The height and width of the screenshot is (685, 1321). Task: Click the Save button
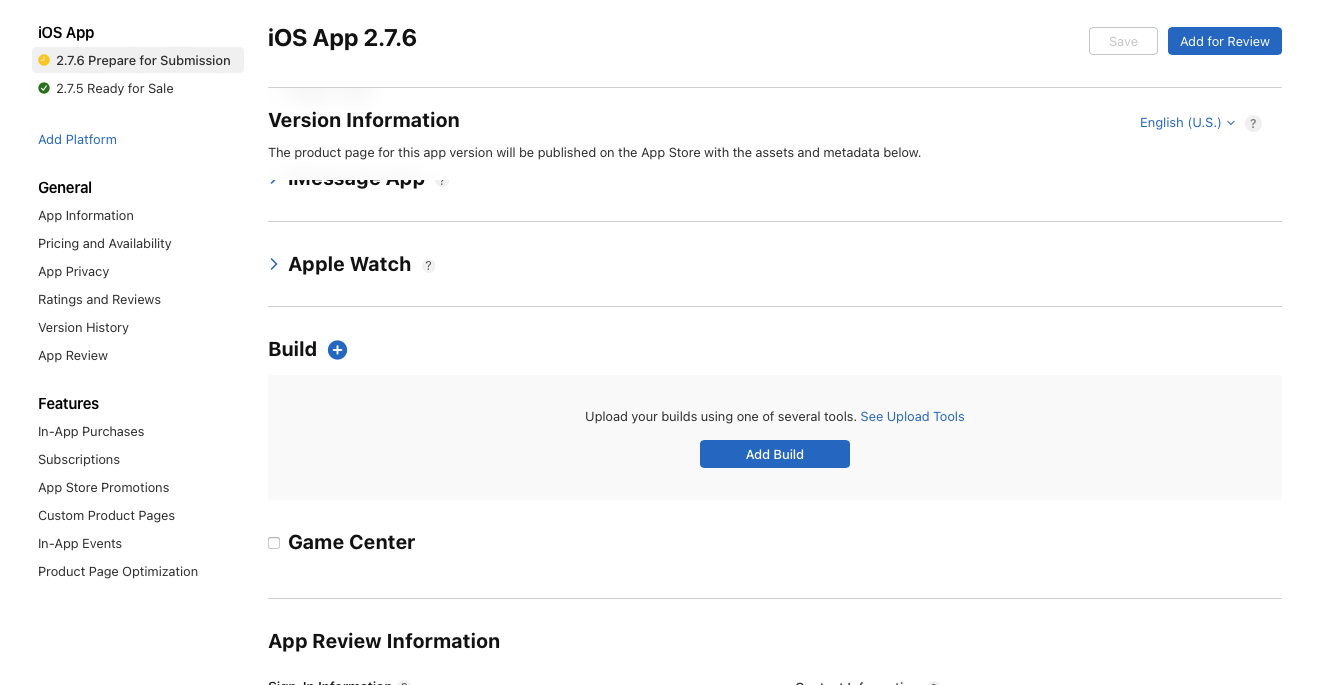pyautogui.click(x=1123, y=41)
